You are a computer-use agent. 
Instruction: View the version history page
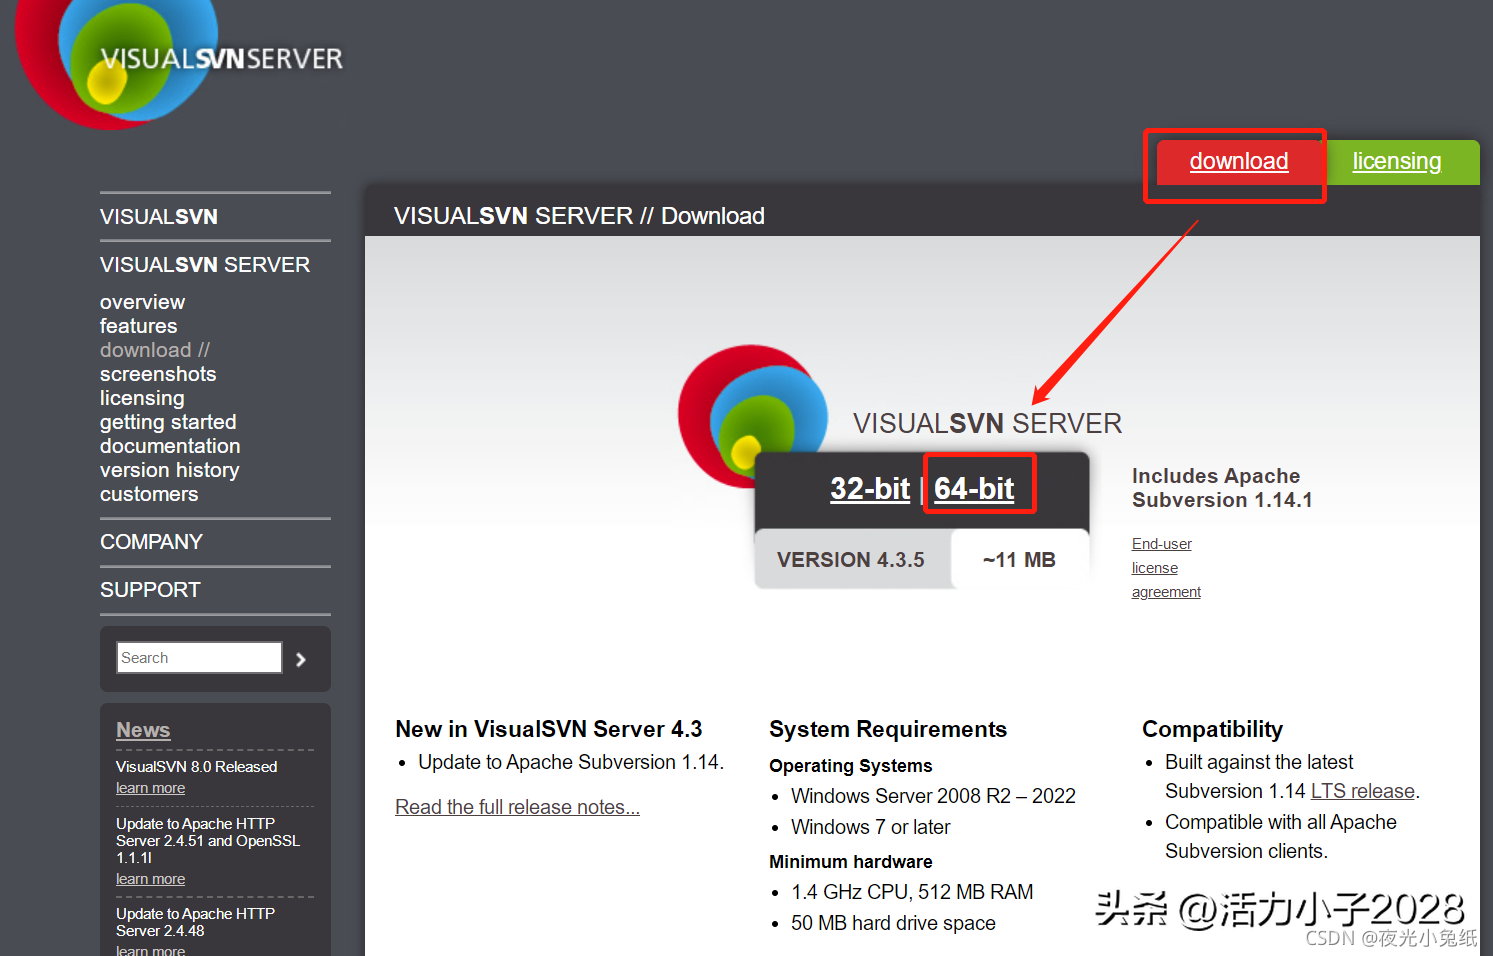pyautogui.click(x=170, y=470)
